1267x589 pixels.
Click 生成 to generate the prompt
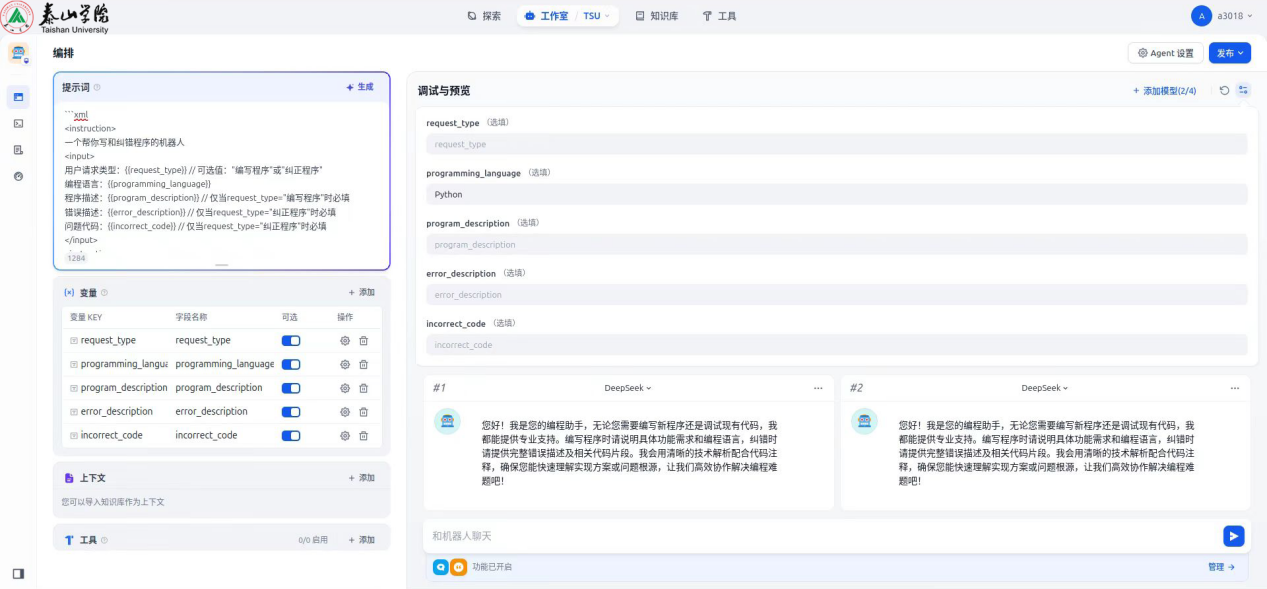coord(360,87)
